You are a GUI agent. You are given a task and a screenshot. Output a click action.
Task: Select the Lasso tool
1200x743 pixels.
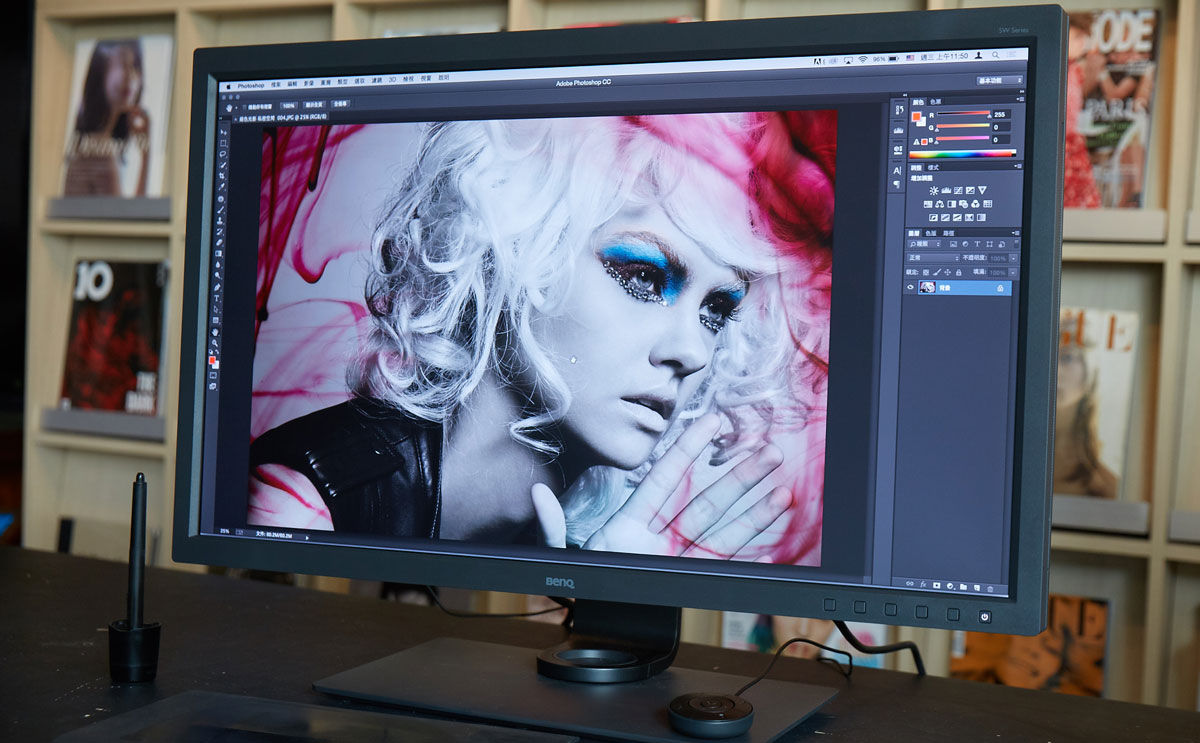pyautogui.click(x=223, y=154)
